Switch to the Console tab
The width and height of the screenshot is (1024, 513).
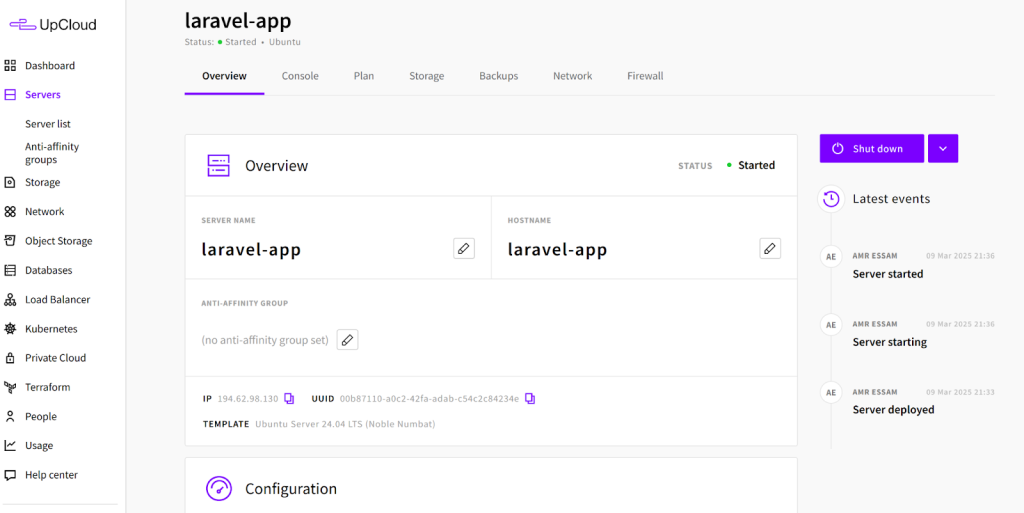300,76
